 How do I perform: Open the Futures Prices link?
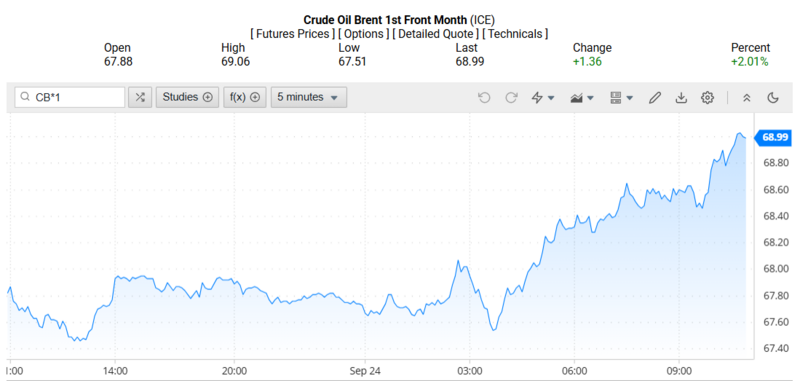click(x=292, y=34)
